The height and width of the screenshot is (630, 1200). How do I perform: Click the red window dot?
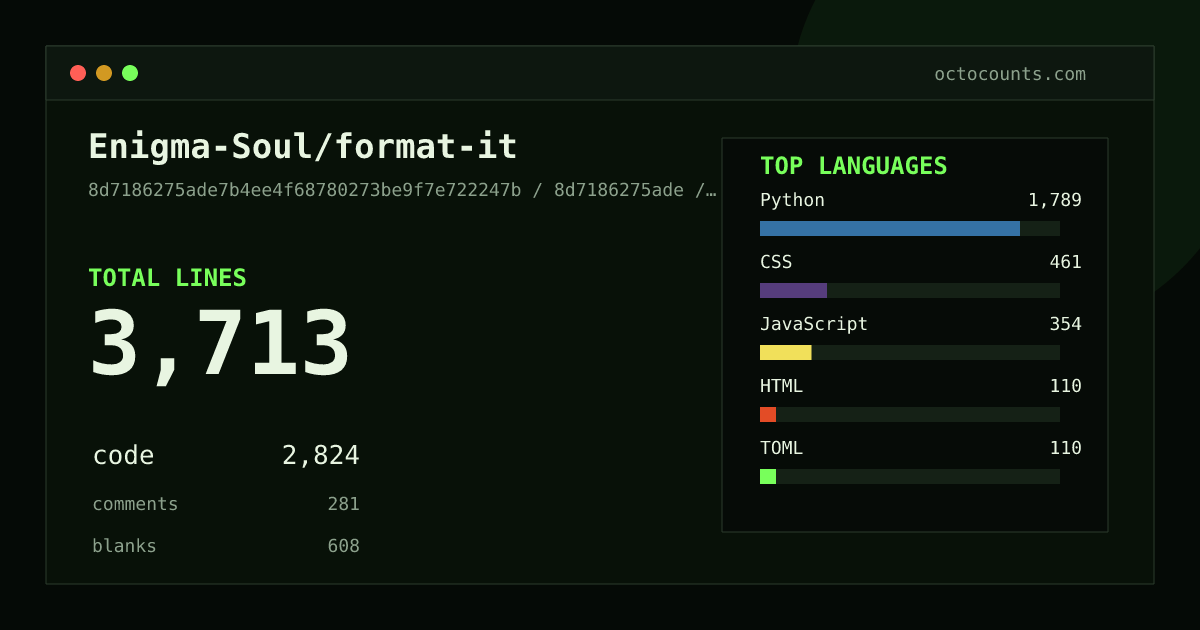(x=78, y=73)
